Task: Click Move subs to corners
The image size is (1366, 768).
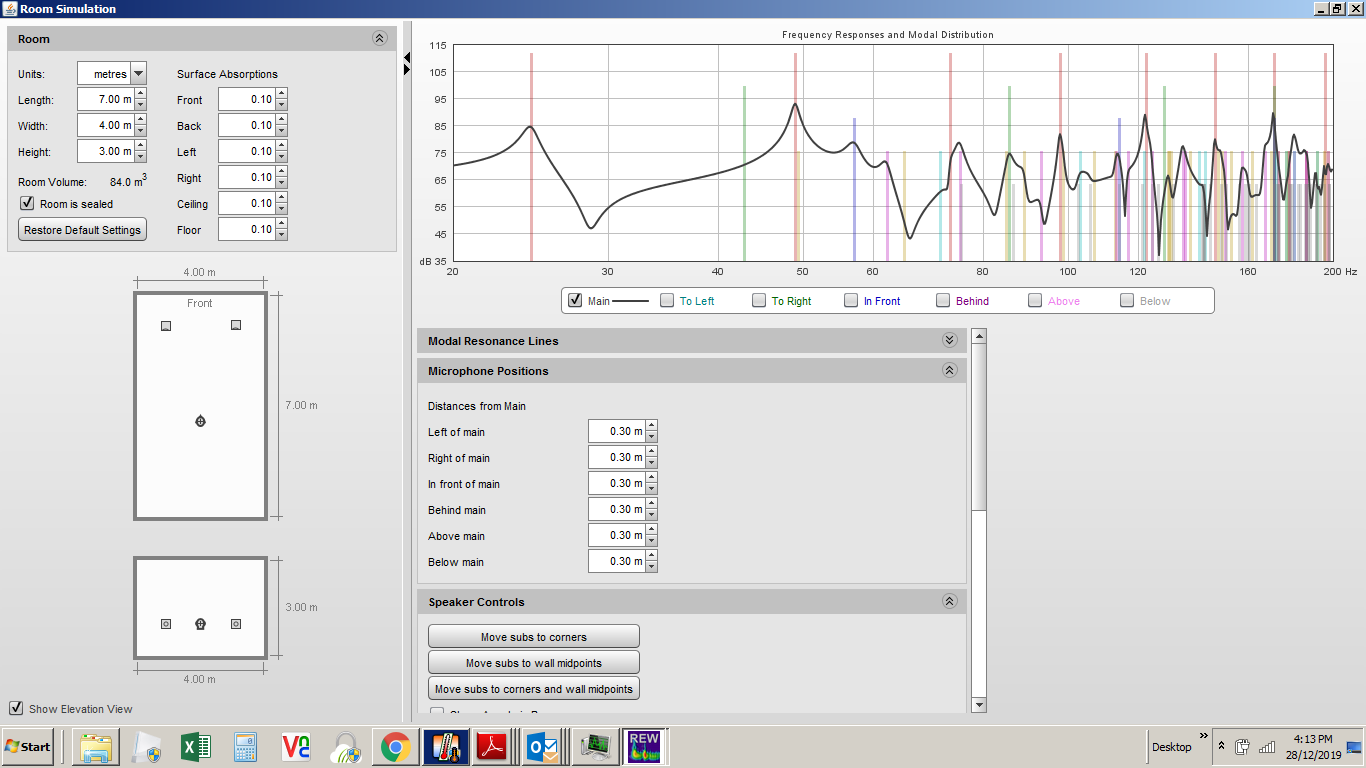Action: point(534,636)
